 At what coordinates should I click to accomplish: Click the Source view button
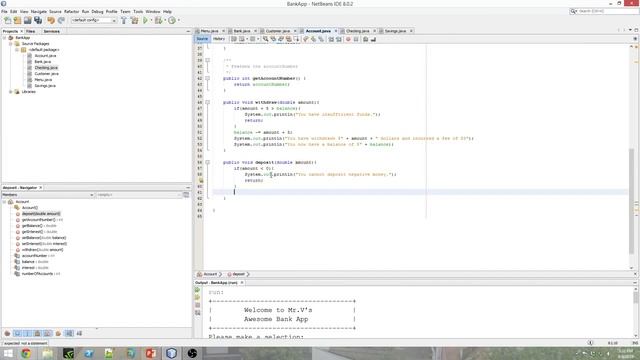tap(202, 39)
